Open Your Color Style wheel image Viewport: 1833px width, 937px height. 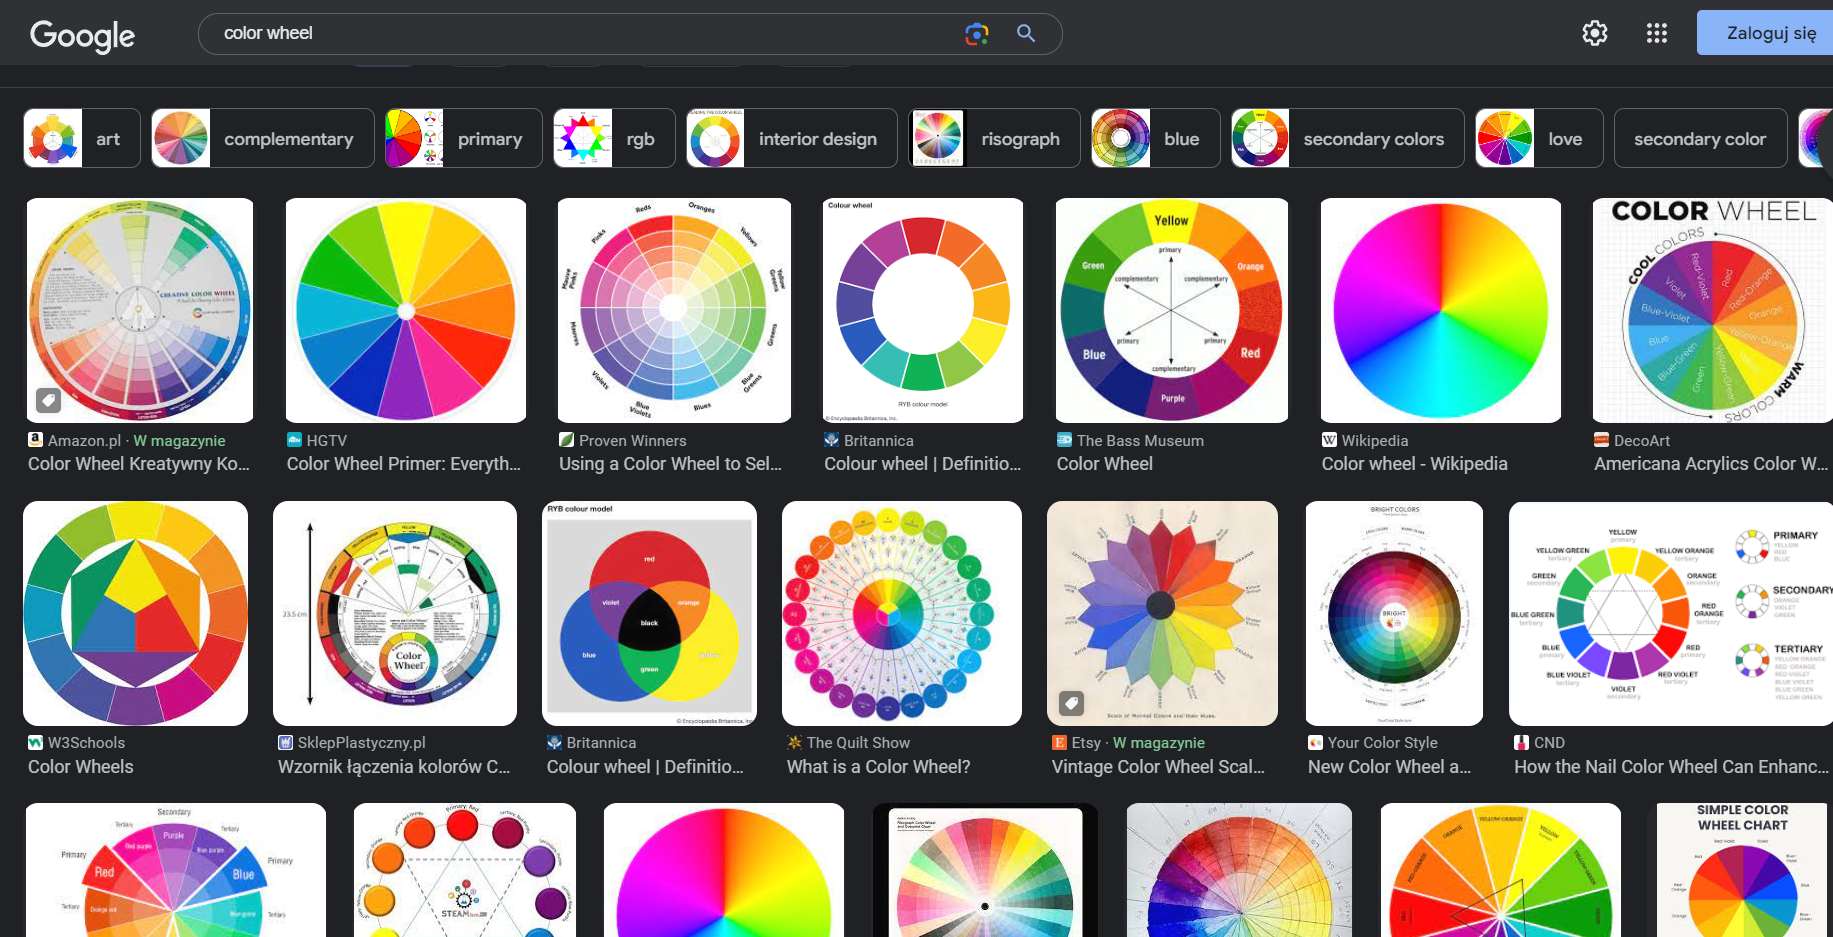pyautogui.click(x=1394, y=613)
